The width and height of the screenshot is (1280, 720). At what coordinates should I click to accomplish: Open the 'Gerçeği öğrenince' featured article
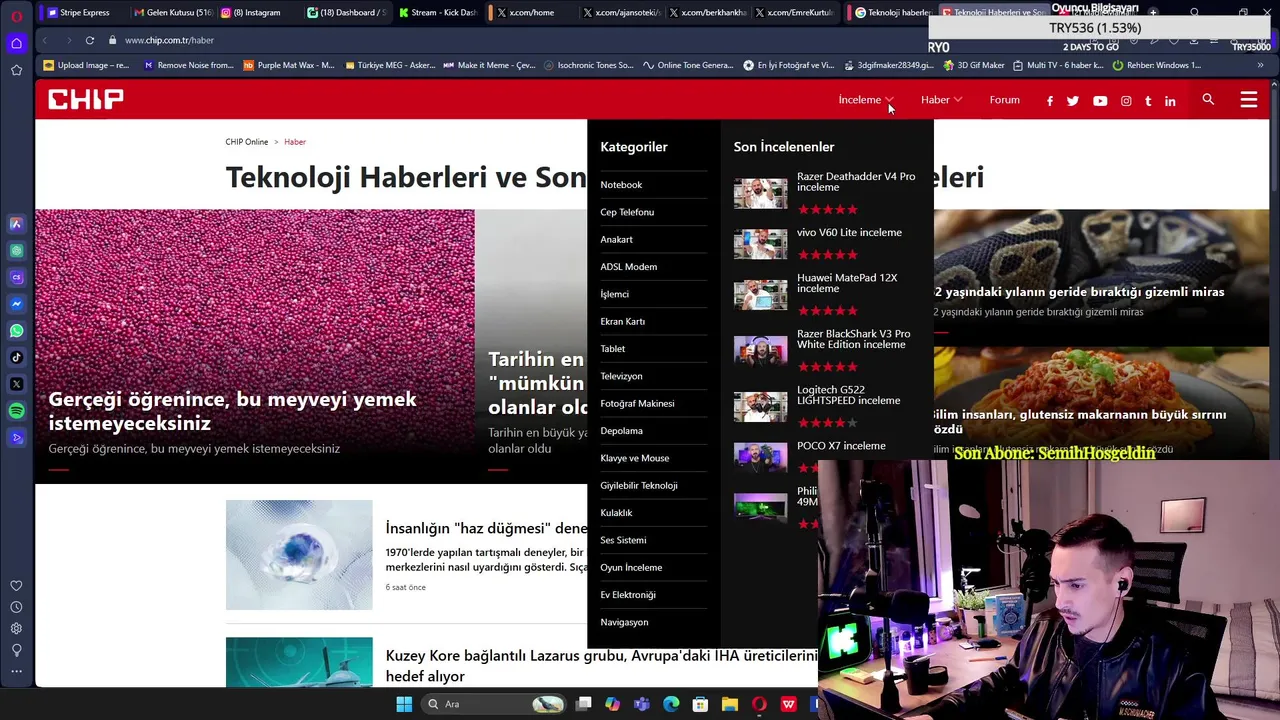[255, 345]
